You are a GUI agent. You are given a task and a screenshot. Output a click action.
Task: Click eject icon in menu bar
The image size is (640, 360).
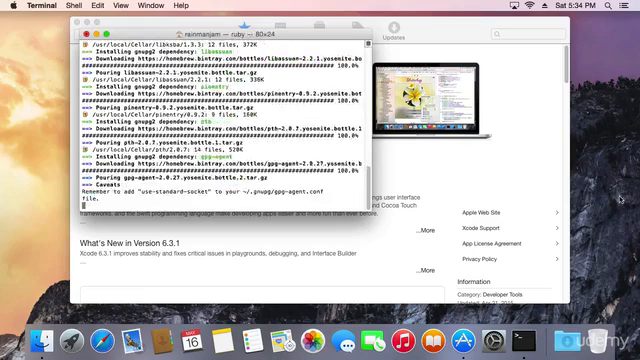[544, 6]
